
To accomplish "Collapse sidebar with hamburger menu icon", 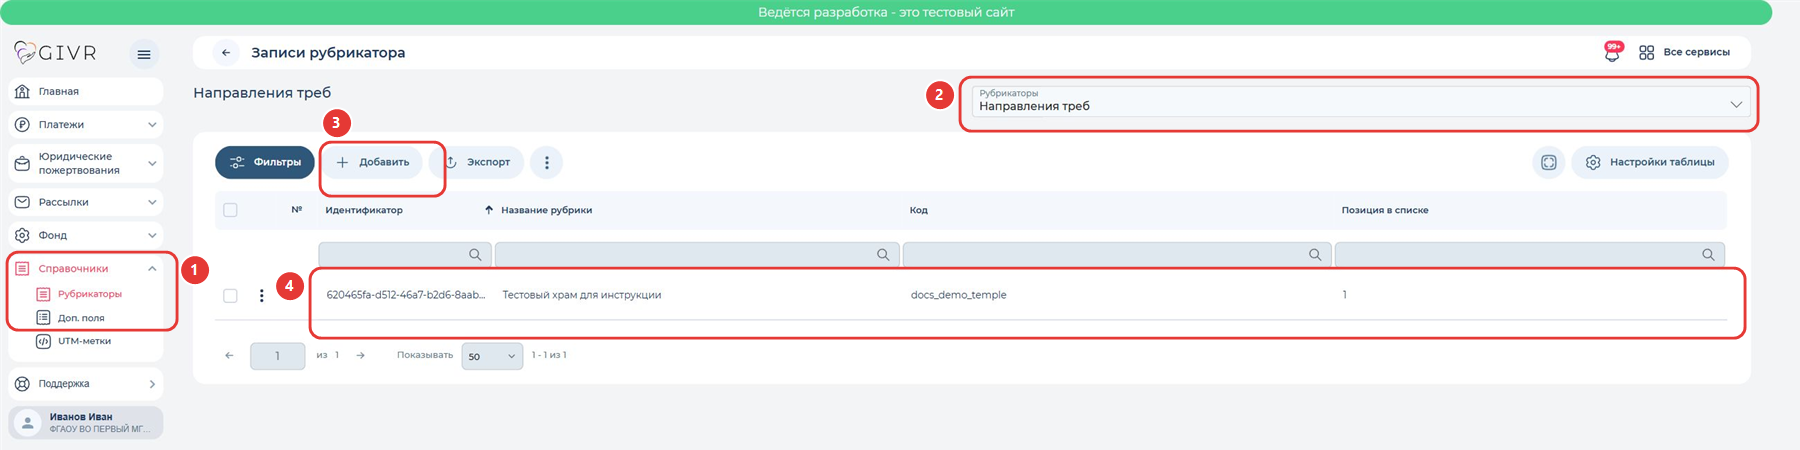I will tap(144, 54).
